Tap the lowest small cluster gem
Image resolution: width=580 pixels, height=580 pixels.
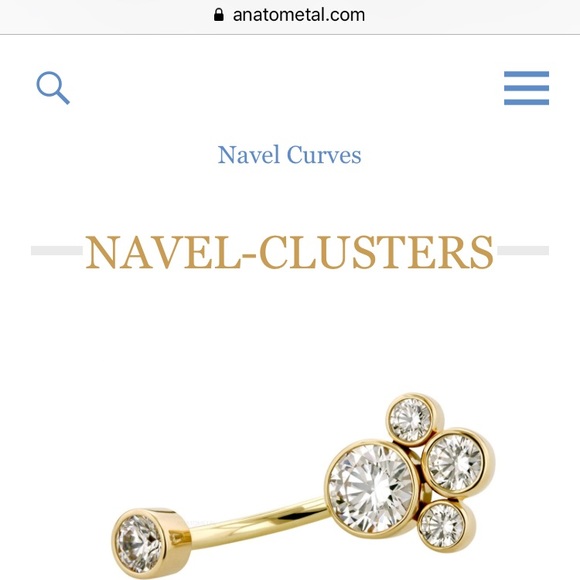(442, 525)
